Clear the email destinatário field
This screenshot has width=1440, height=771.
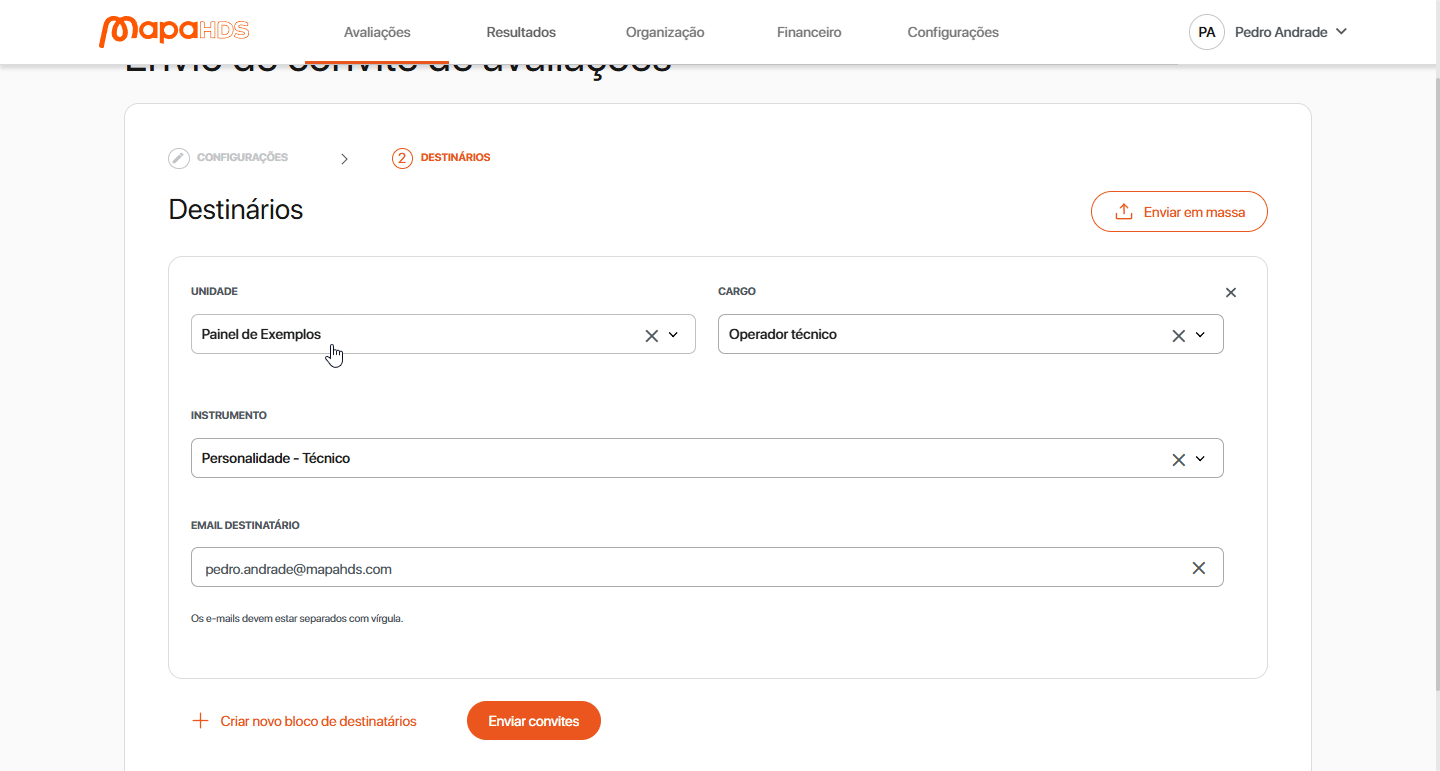coord(1198,568)
